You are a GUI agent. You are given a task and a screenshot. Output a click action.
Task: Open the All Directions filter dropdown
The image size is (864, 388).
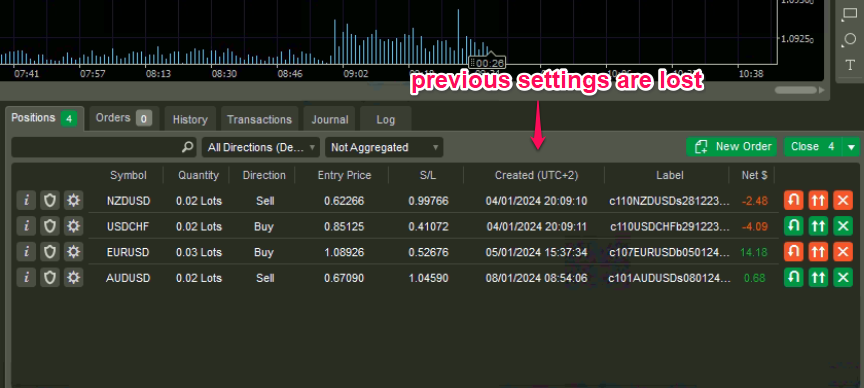click(x=261, y=147)
